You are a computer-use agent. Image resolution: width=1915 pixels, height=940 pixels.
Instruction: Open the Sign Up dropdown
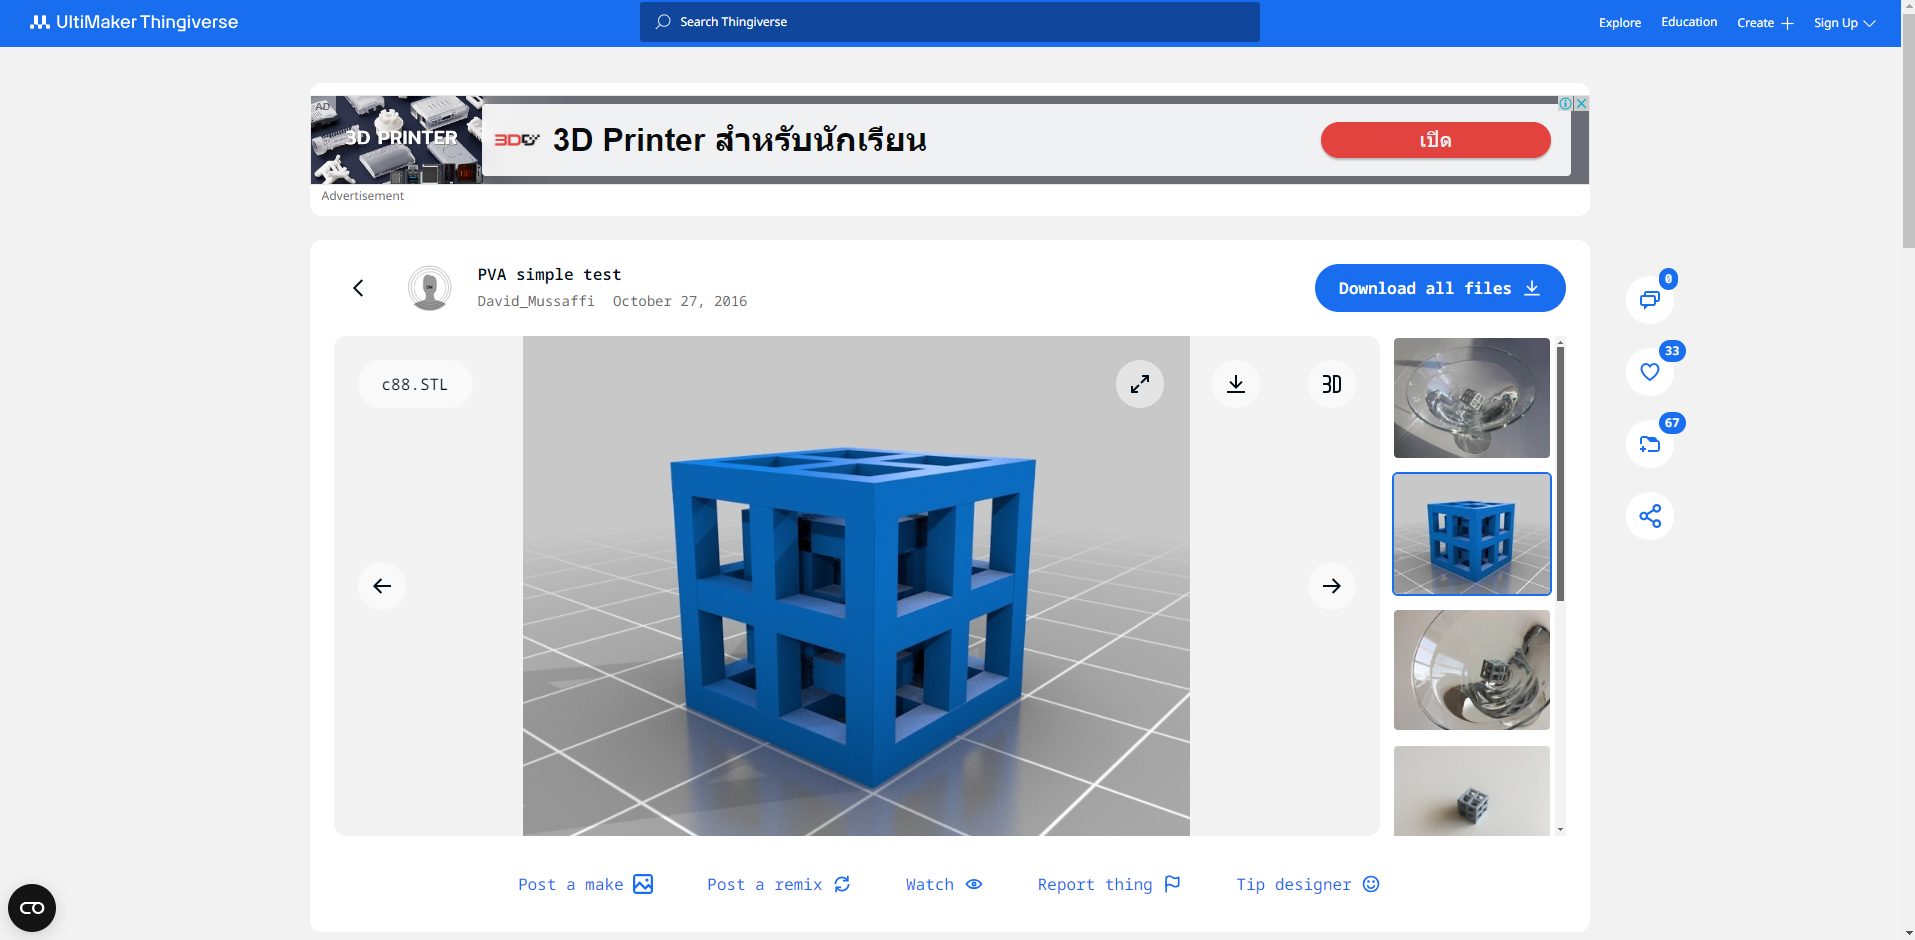[1842, 22]
